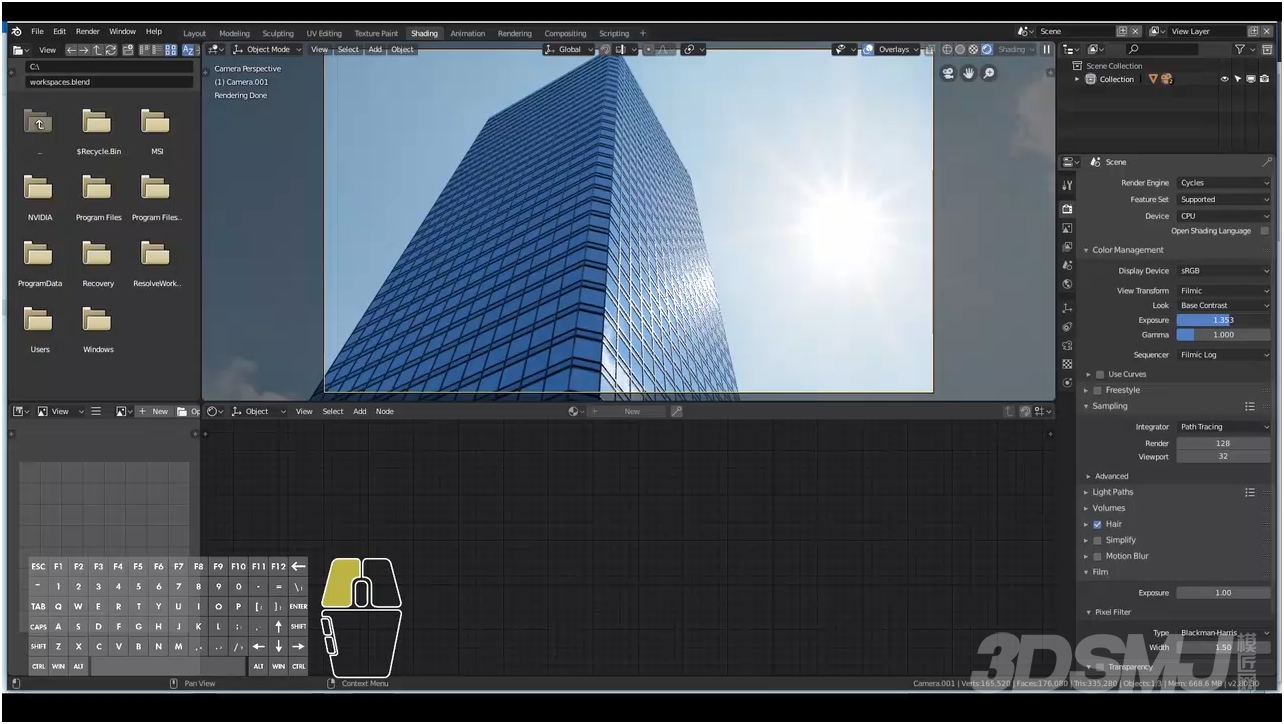Switch viewport to wireframe shading
This screenshot has width=1284, height=724.
click(947, 49)
